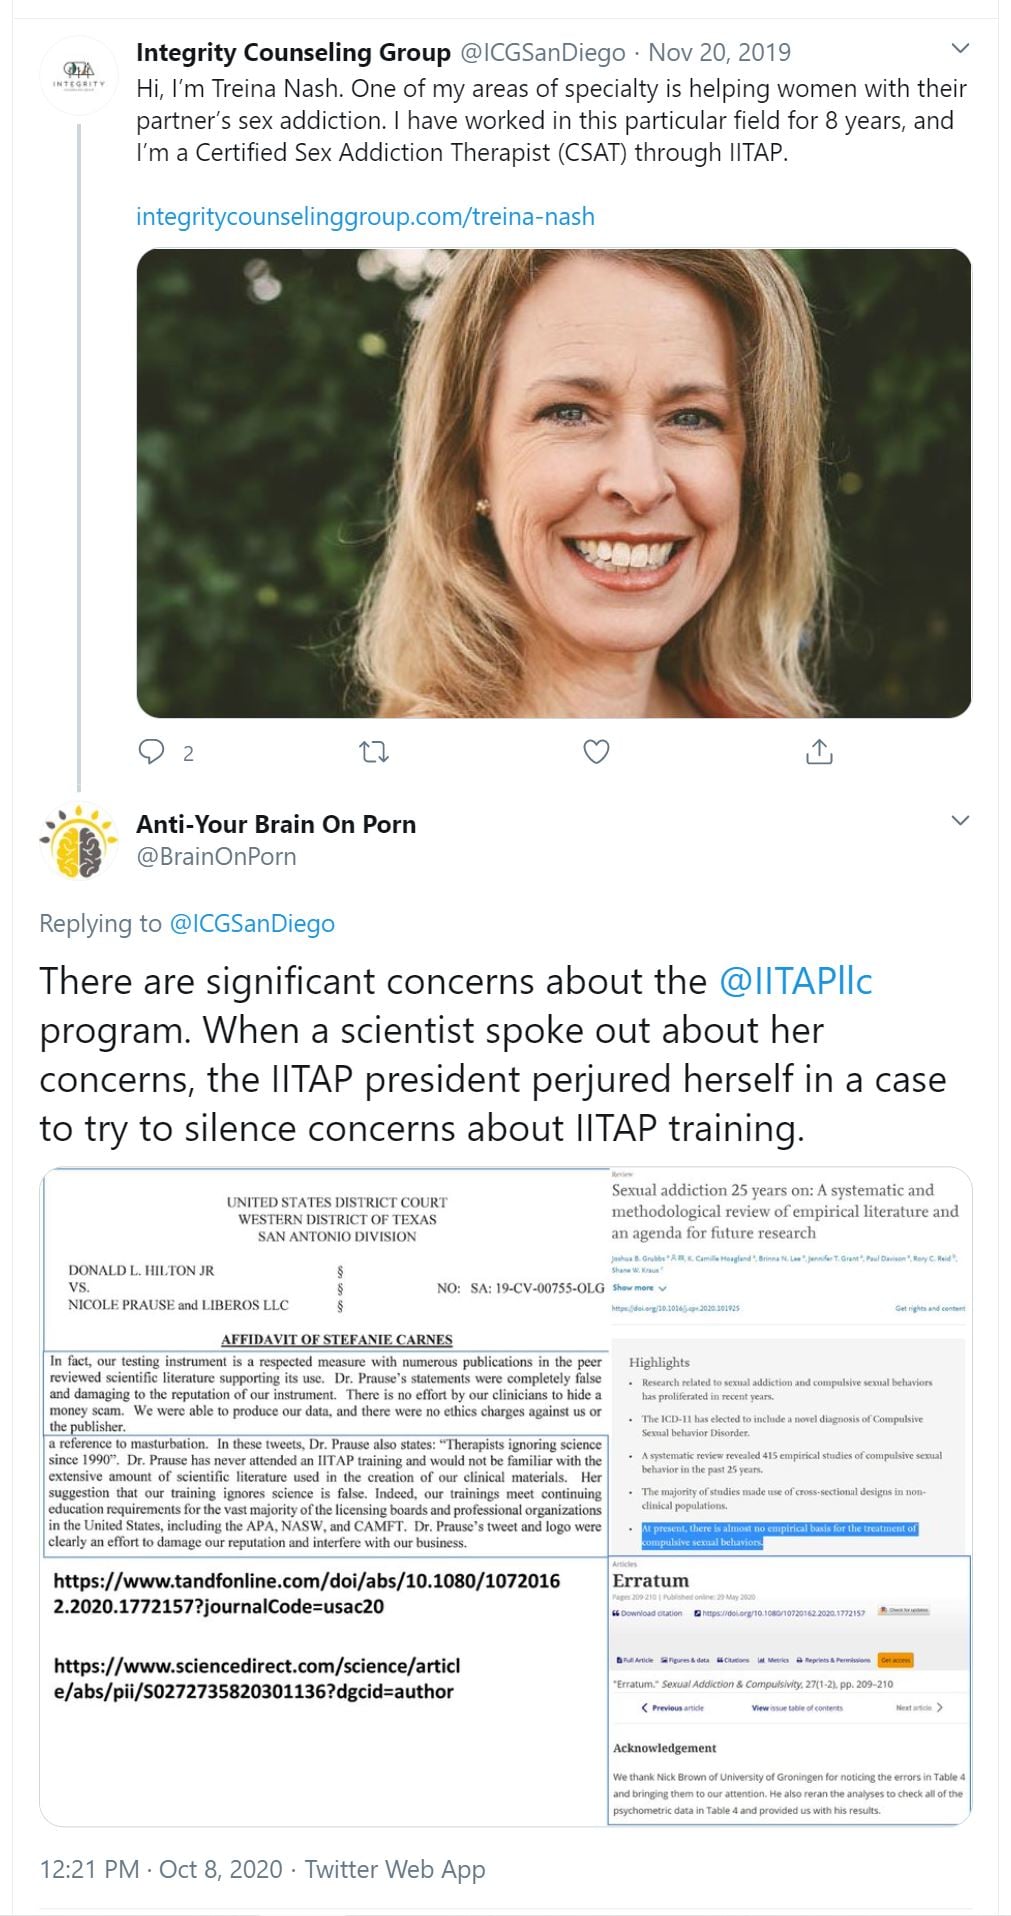Click the Nov 20, 2019 timestamp
Viewport: 1011px width, 1916px height.
click(719, 52)
